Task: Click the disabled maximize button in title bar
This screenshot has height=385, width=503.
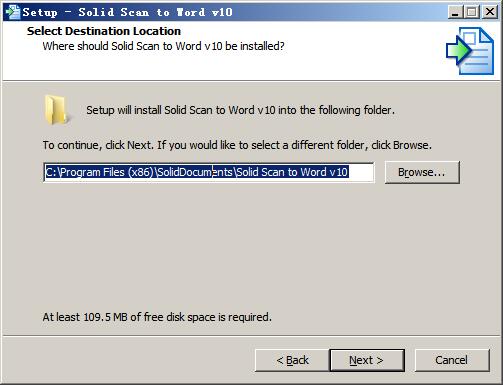Action: (472, 12)
